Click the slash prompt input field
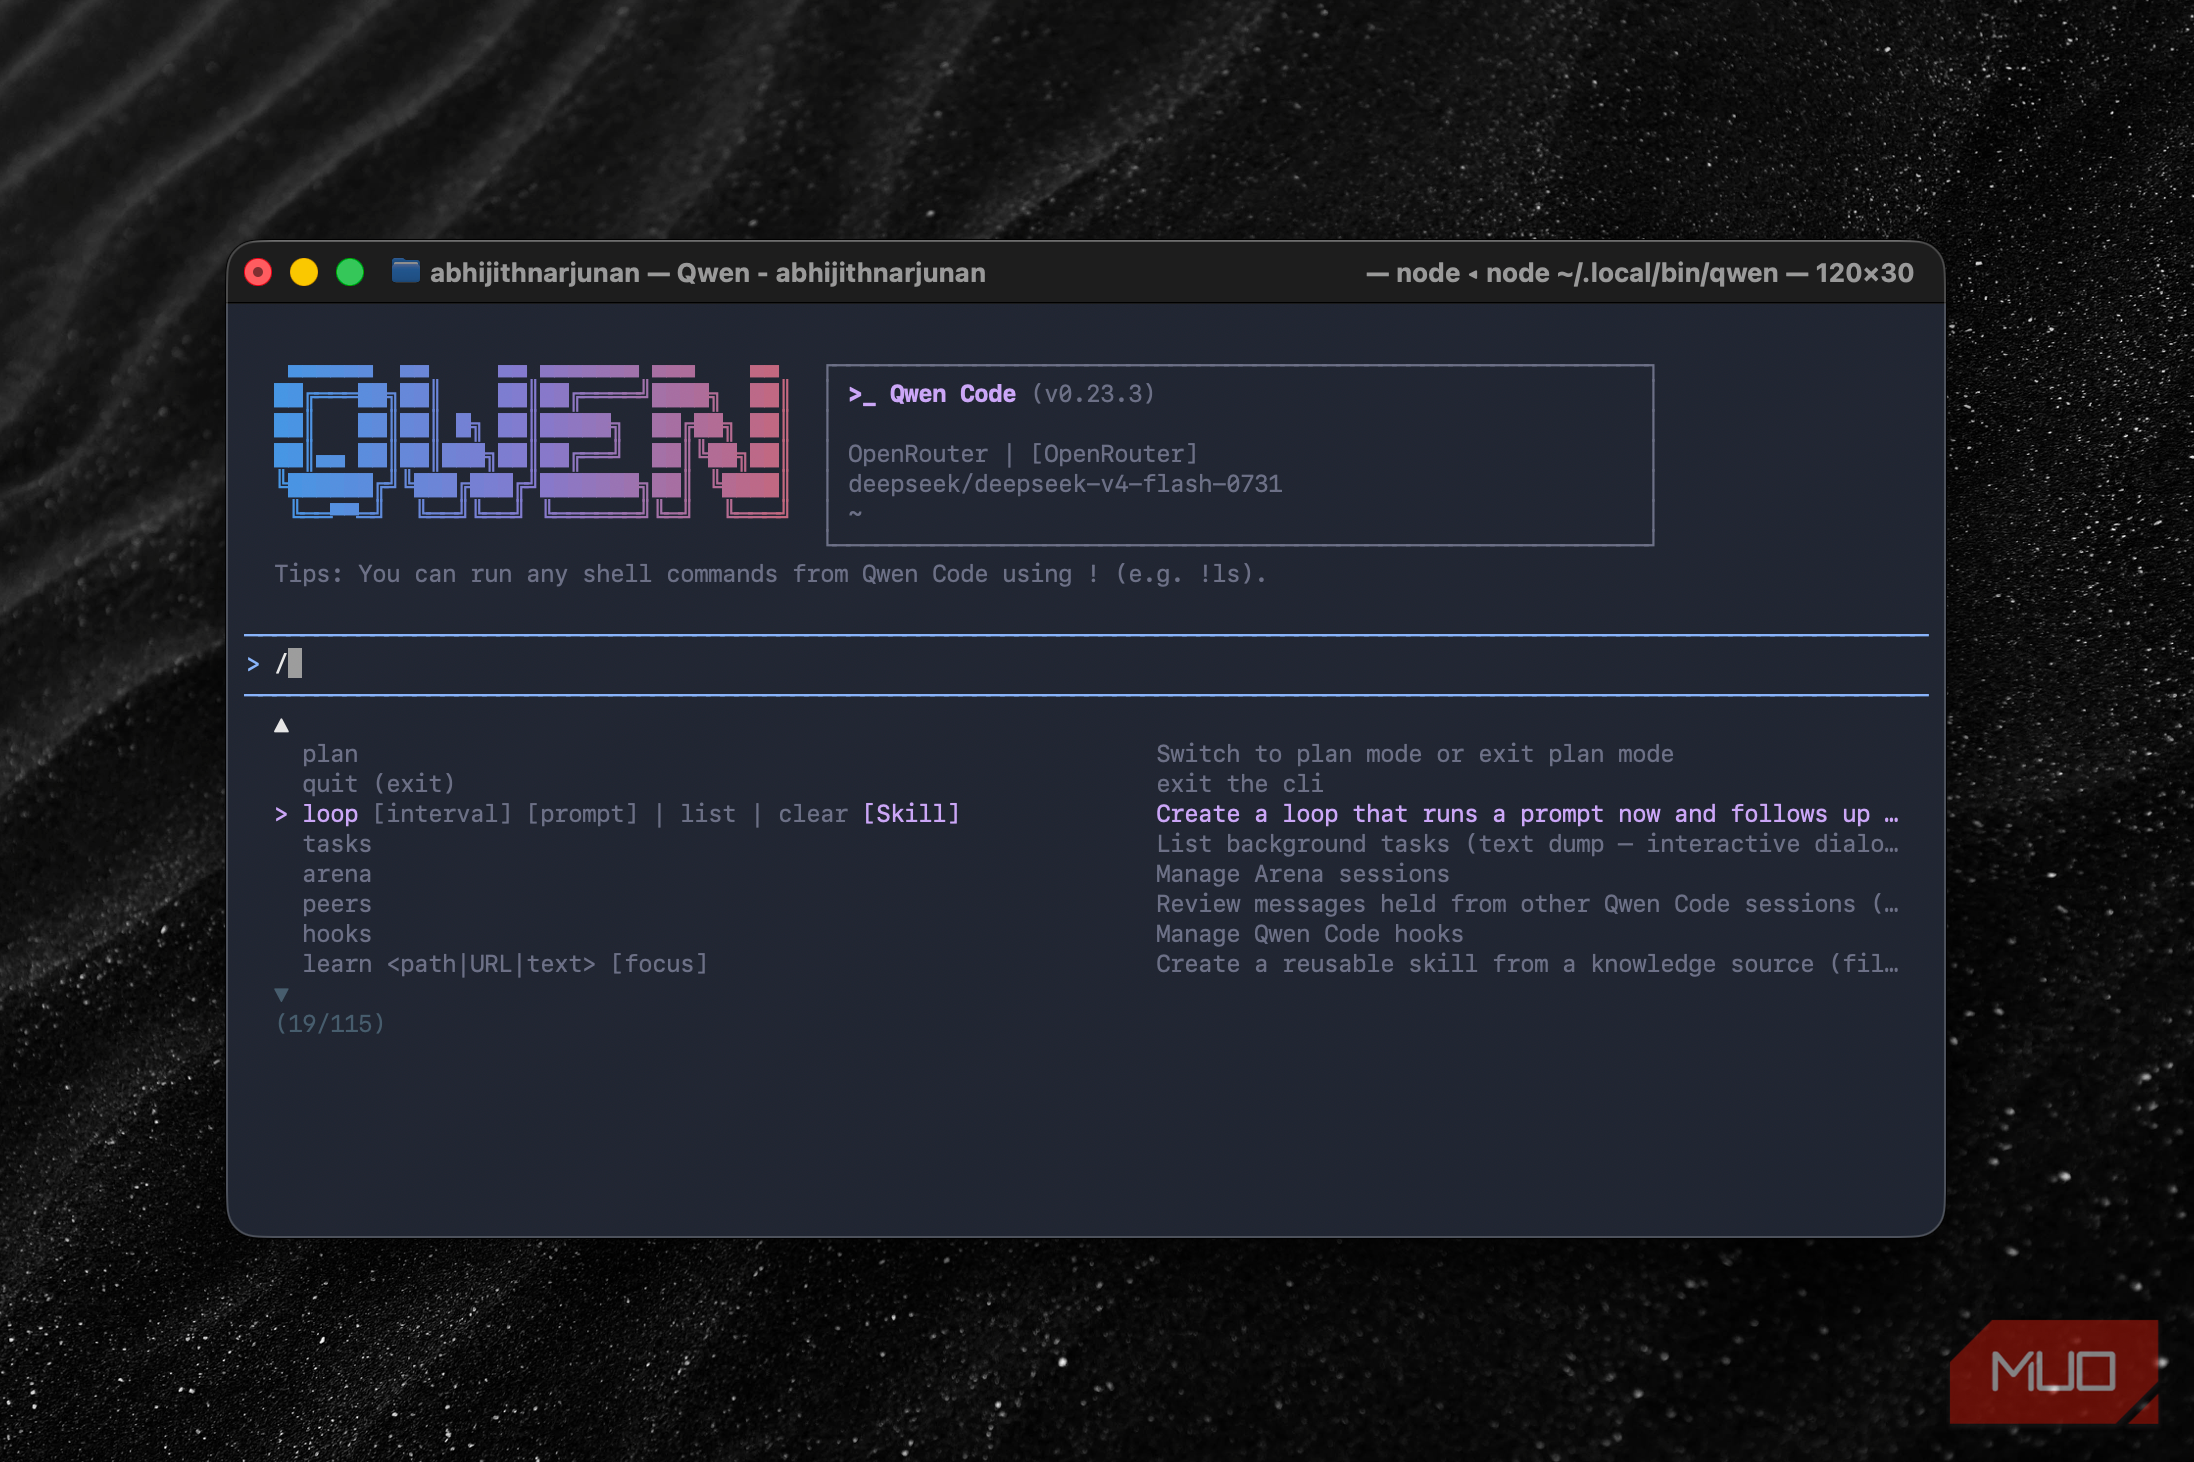2194x1462 pixels. tap(1086, 664)
